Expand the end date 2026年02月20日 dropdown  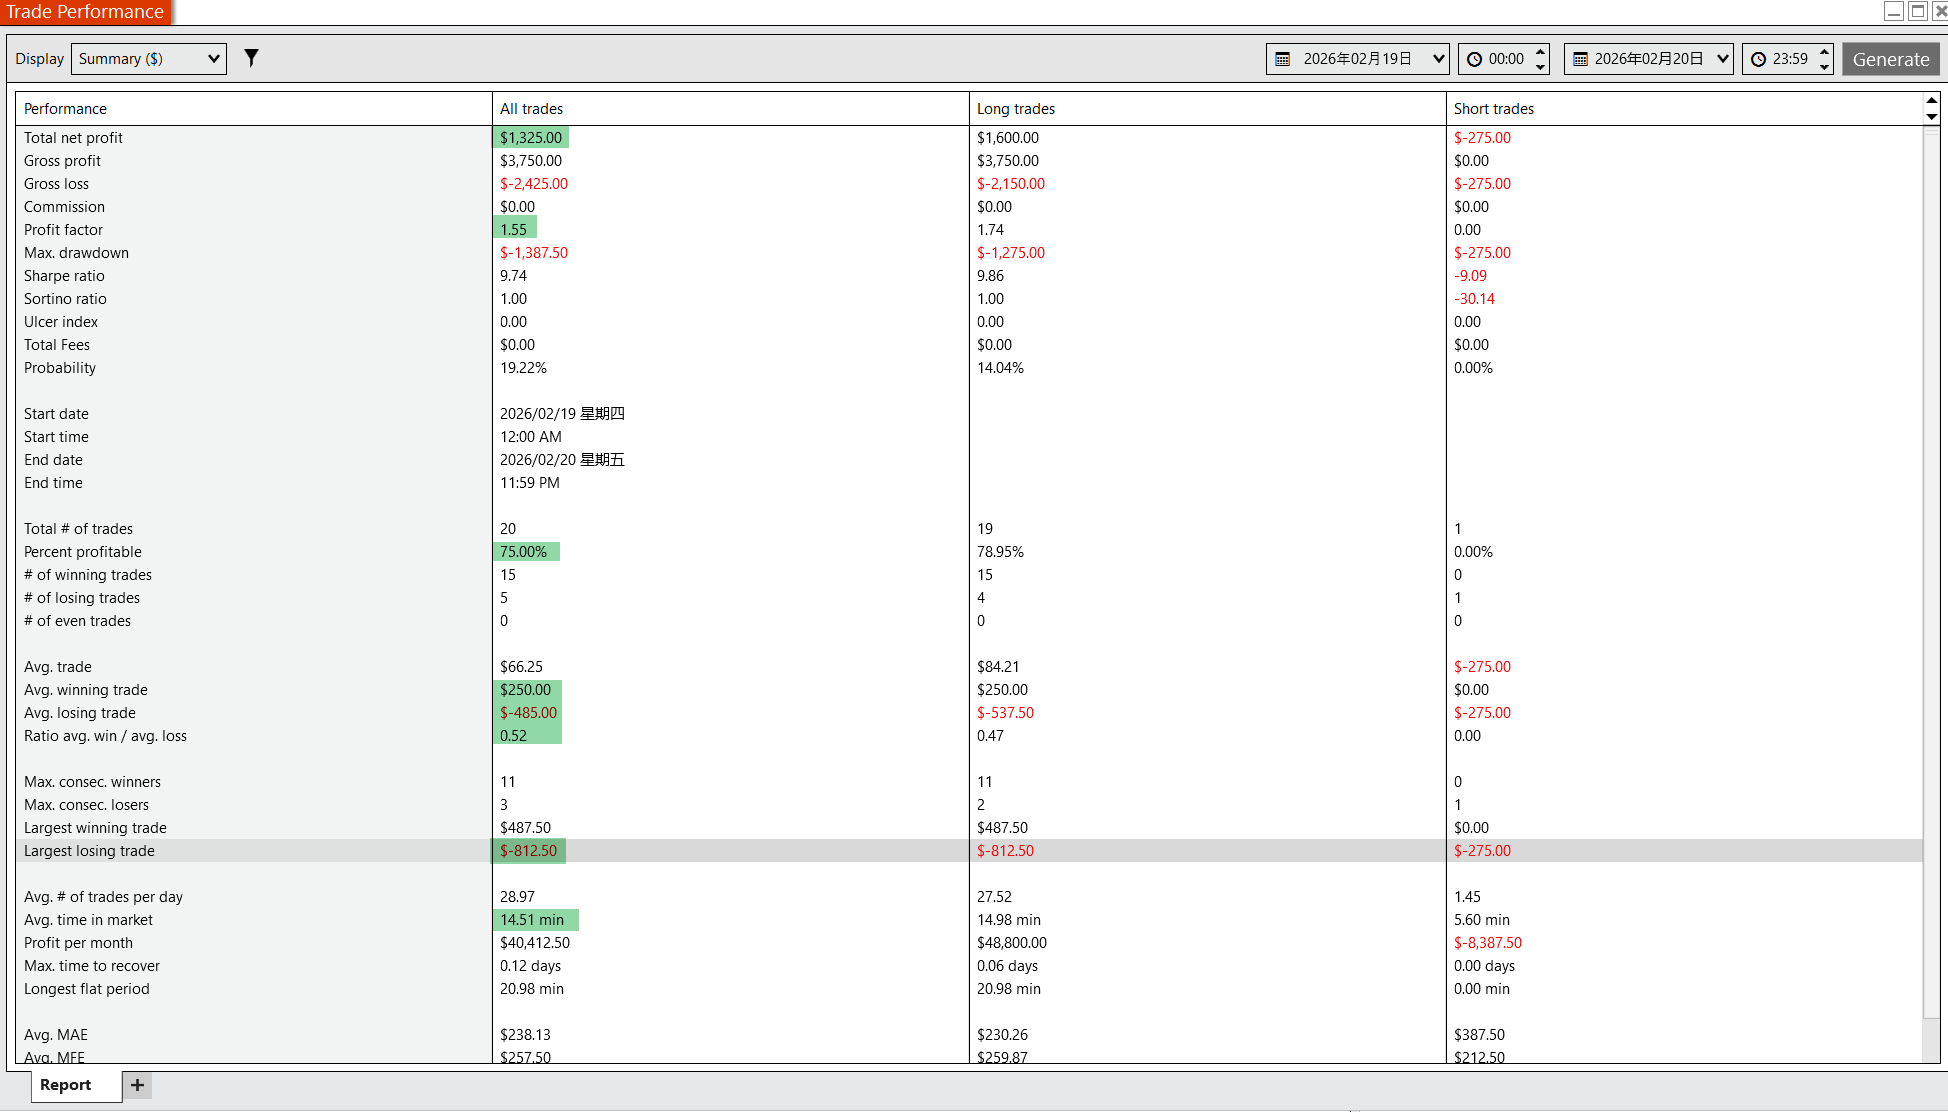tap(1722, 59)
